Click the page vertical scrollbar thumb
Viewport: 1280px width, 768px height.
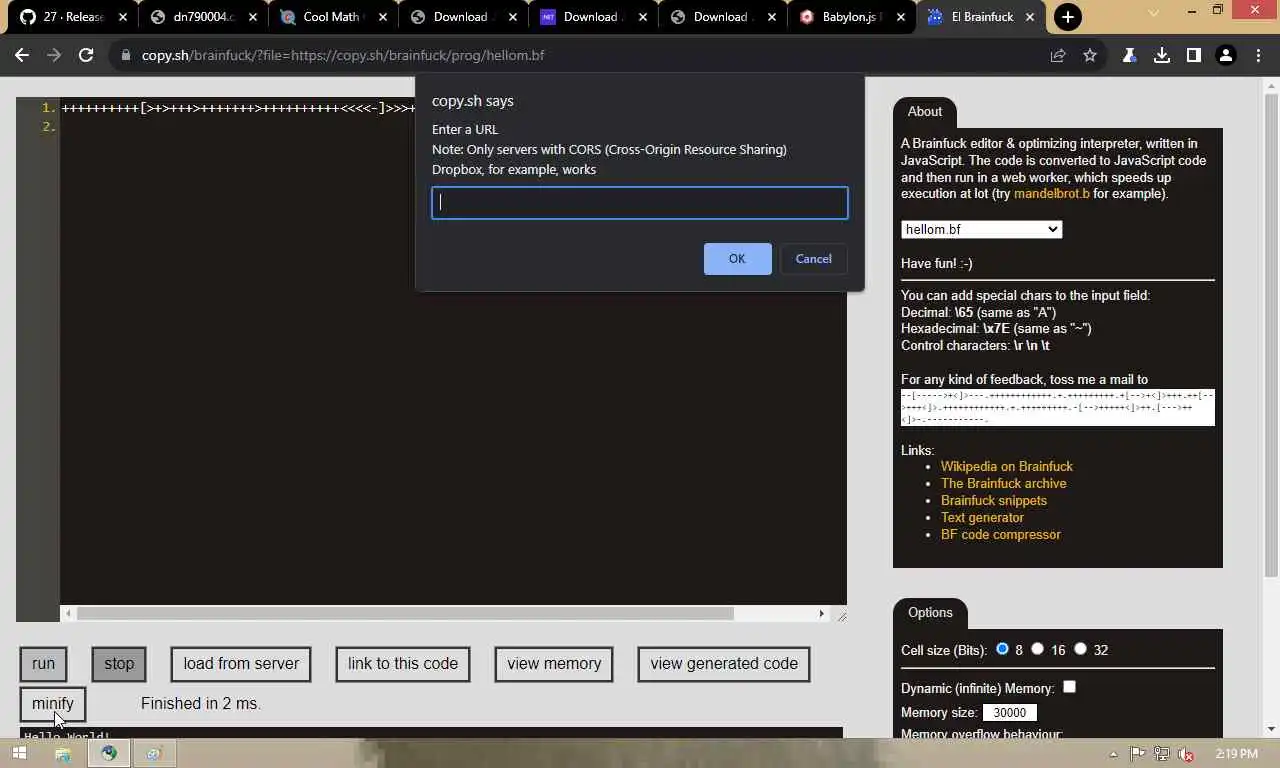(1271, 335)
